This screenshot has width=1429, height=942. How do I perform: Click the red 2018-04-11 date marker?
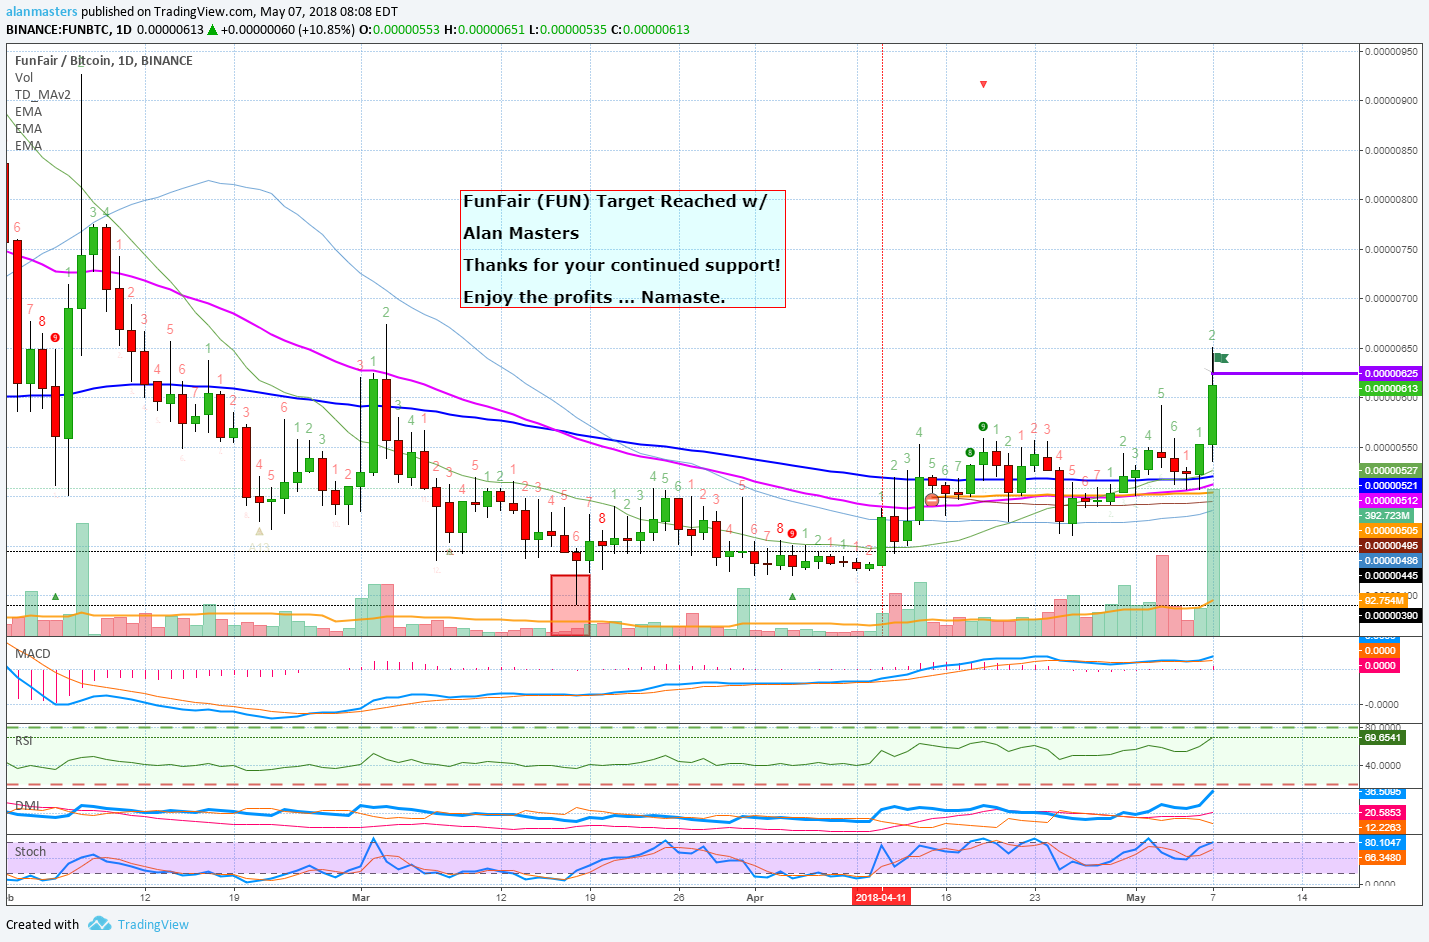coord(881,897)
